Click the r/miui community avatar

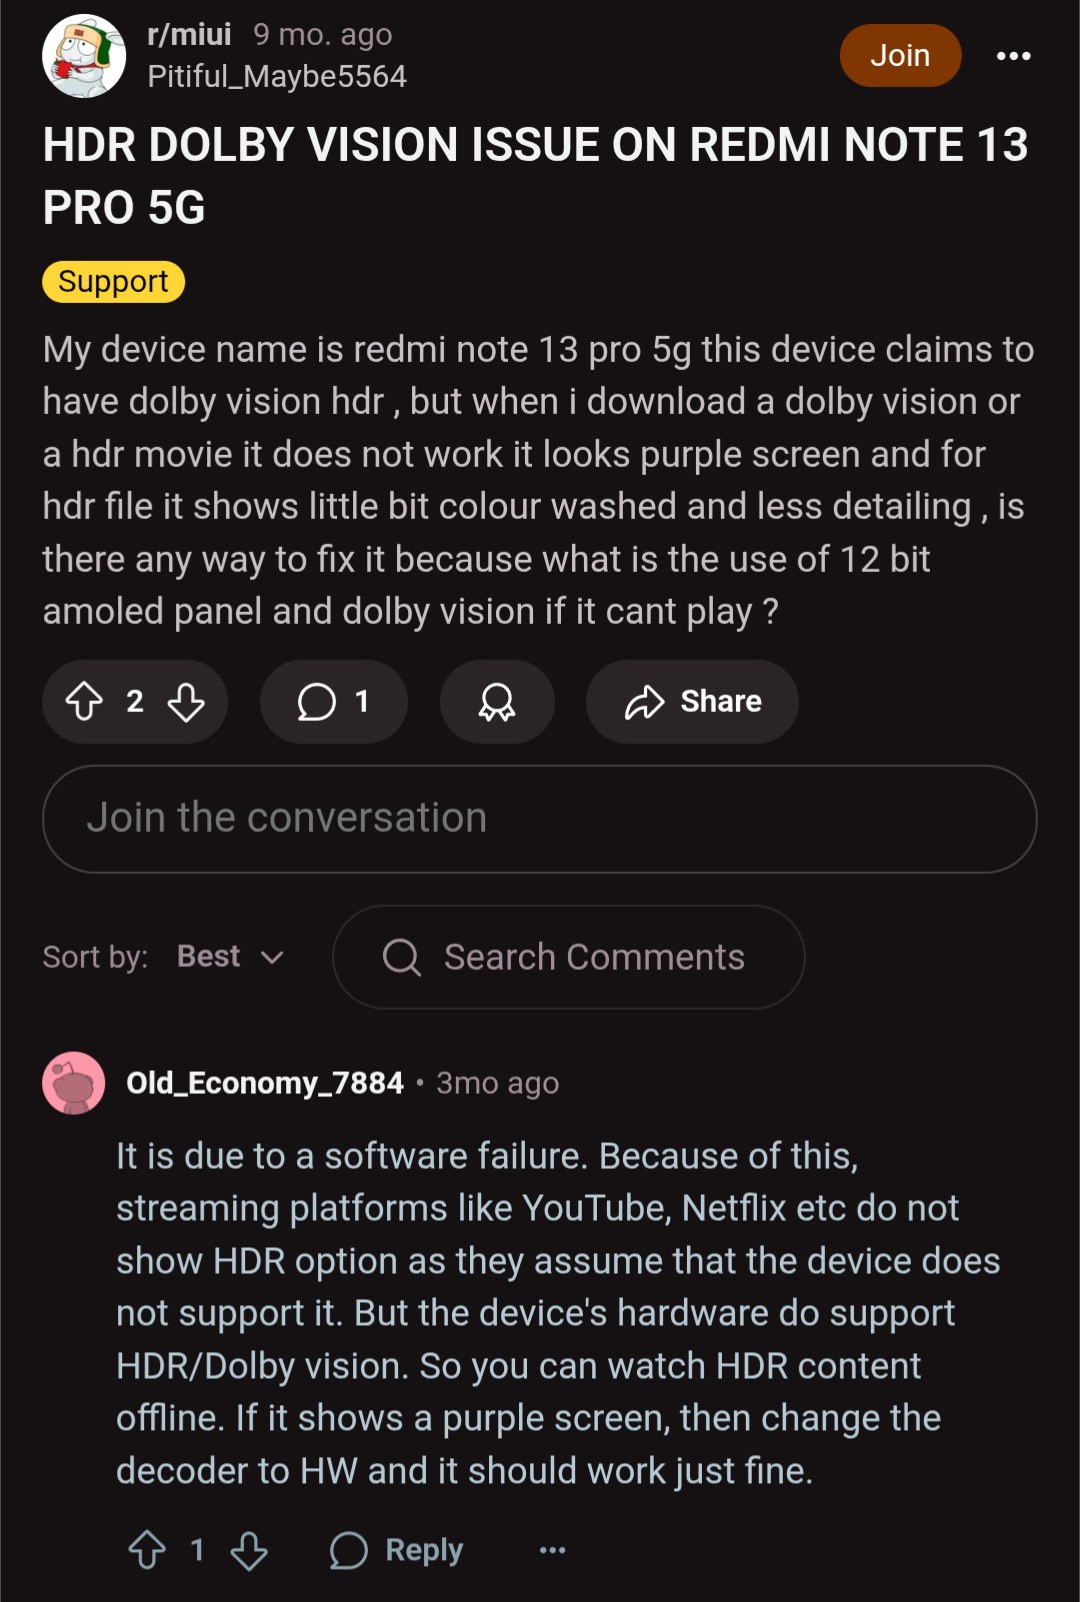[x=84, y=56]
